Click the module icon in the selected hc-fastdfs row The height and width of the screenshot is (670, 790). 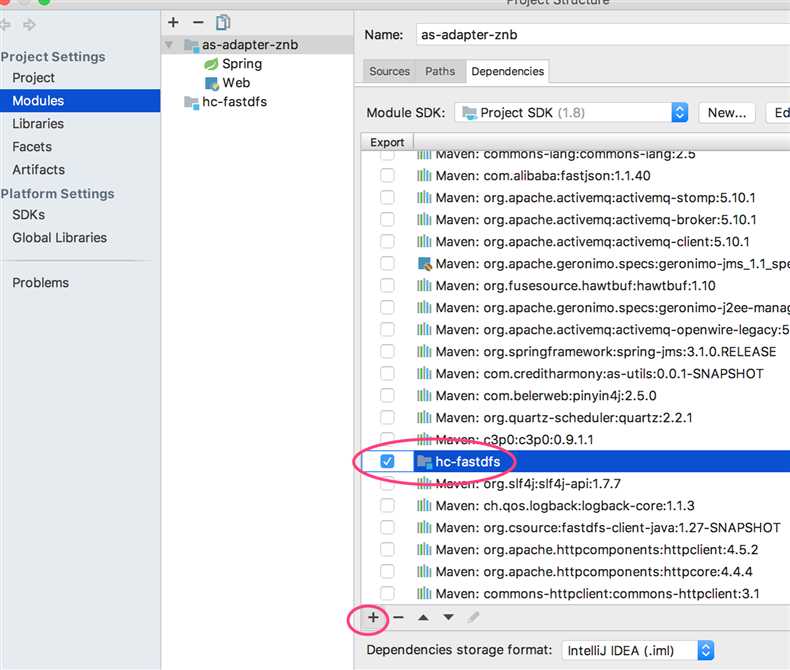pos(425,461)
